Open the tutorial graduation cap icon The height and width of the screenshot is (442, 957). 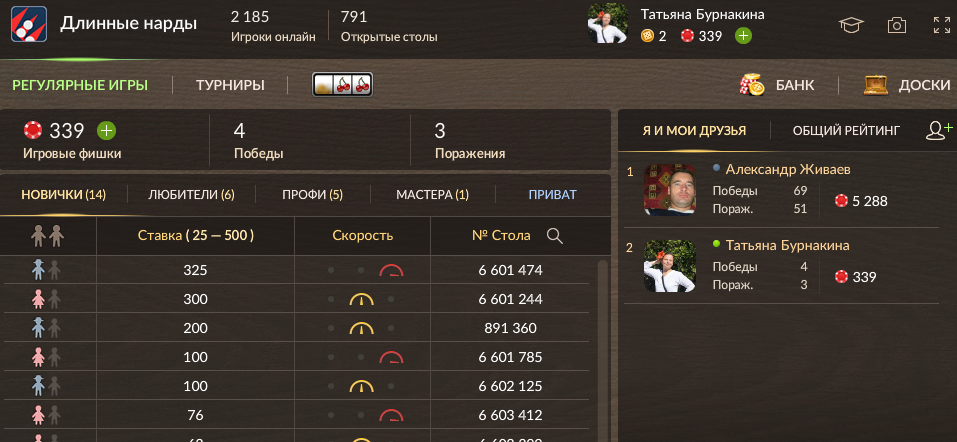click(851, 25)
